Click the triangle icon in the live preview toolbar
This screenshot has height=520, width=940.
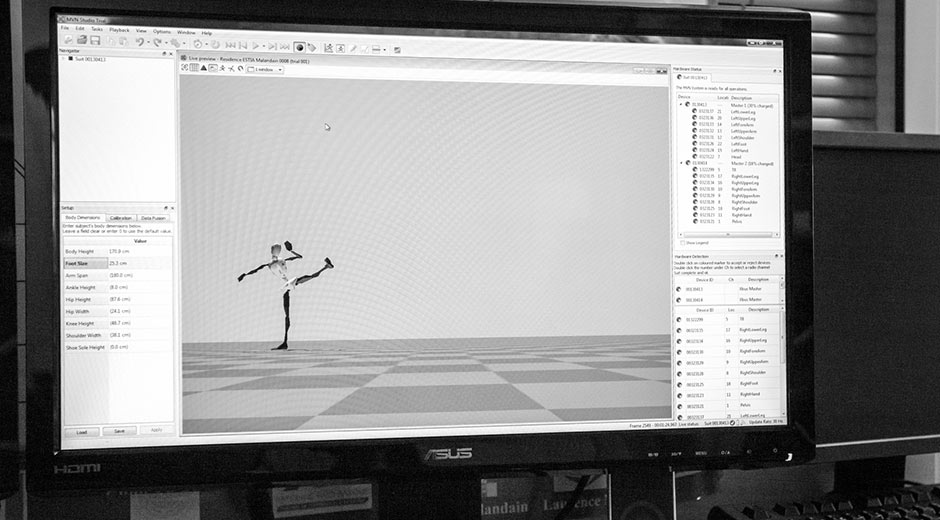(x=203, y=68)
